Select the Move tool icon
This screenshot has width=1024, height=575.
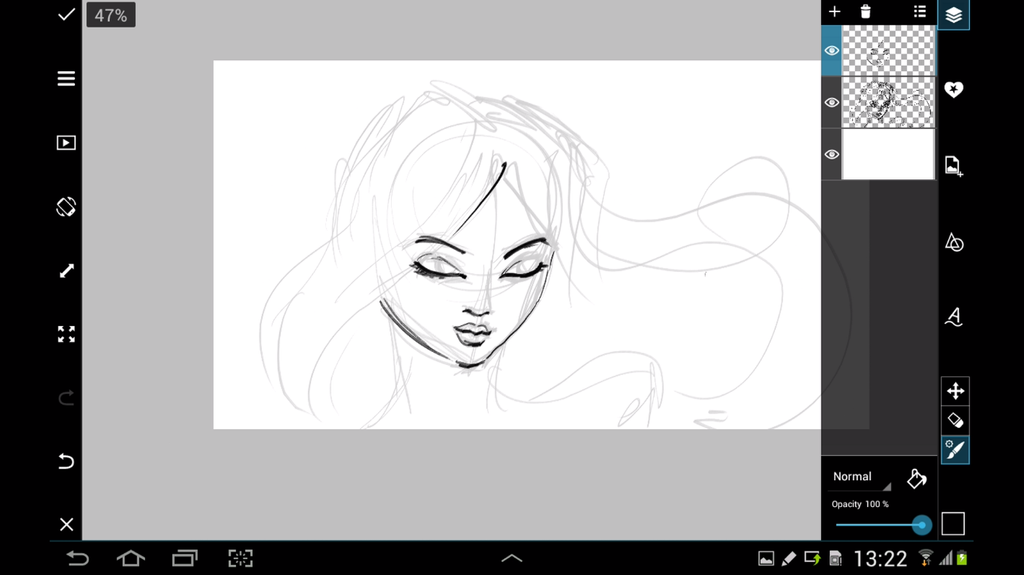tap(955, 391)
